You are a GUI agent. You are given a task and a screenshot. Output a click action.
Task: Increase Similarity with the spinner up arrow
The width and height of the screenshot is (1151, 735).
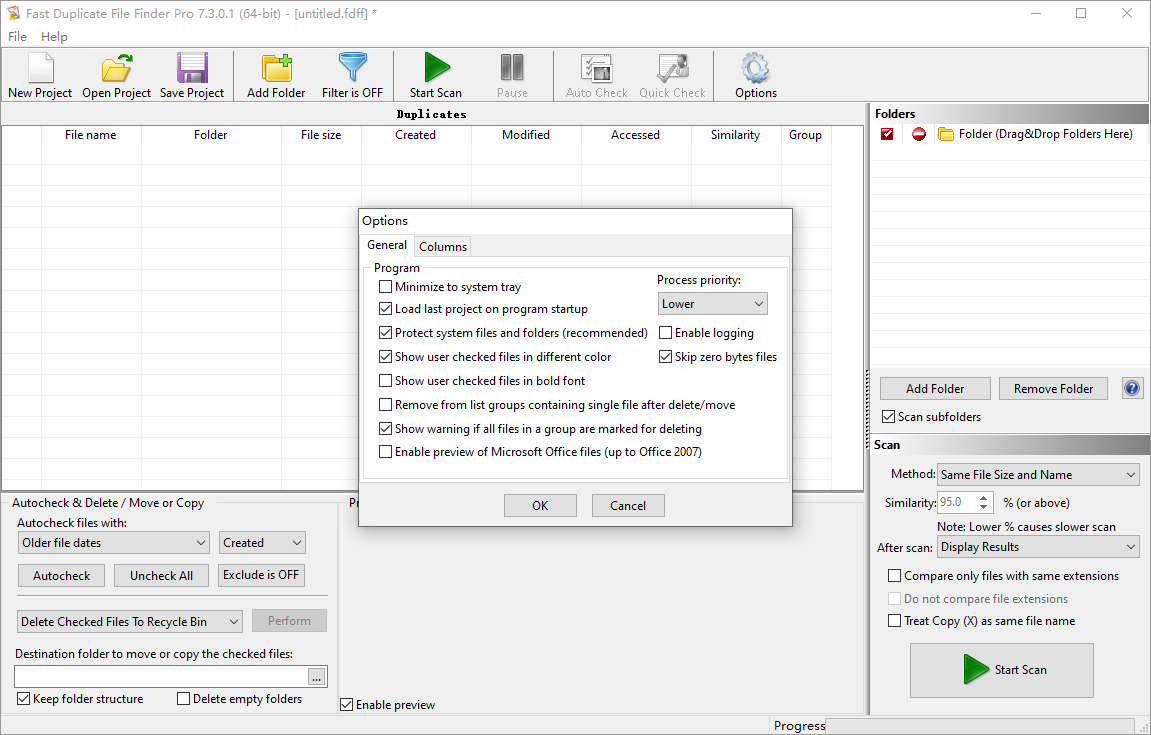coord(984,498)
